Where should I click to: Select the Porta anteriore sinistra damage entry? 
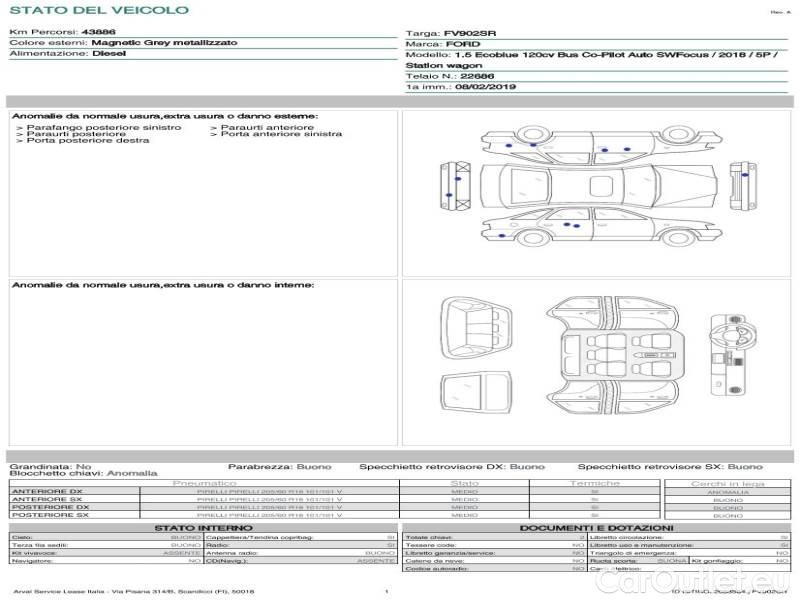pyautogui.click(x=275, y=134)
